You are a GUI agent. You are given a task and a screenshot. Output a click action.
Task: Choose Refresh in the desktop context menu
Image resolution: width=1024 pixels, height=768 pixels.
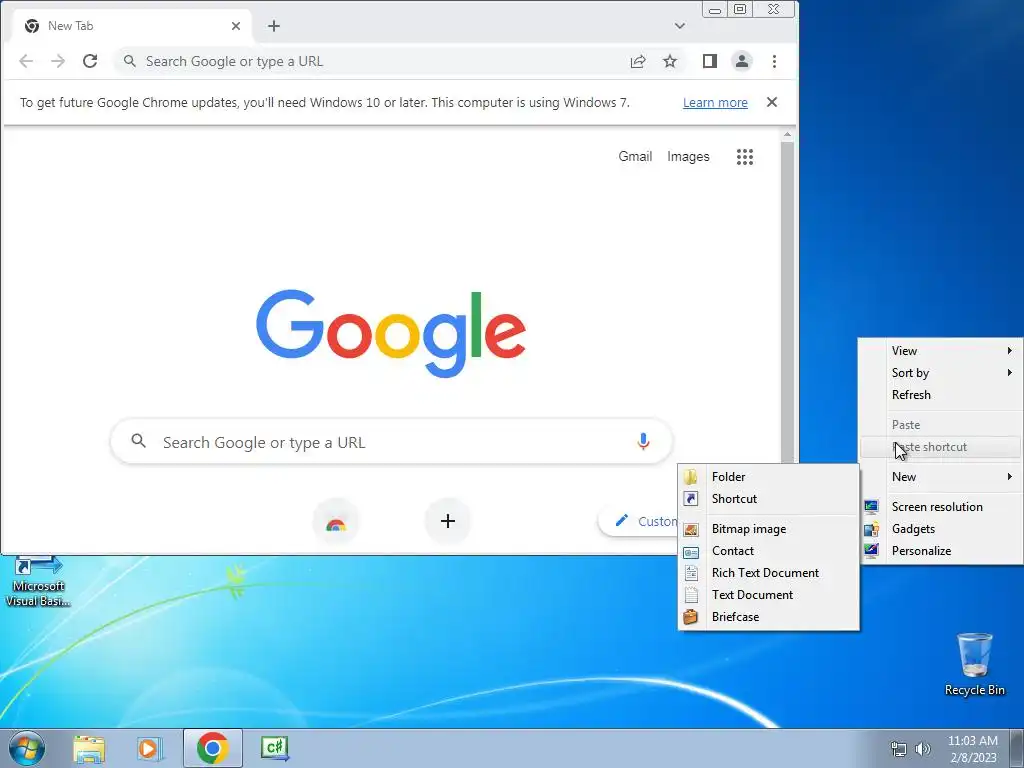click(940, 395)
